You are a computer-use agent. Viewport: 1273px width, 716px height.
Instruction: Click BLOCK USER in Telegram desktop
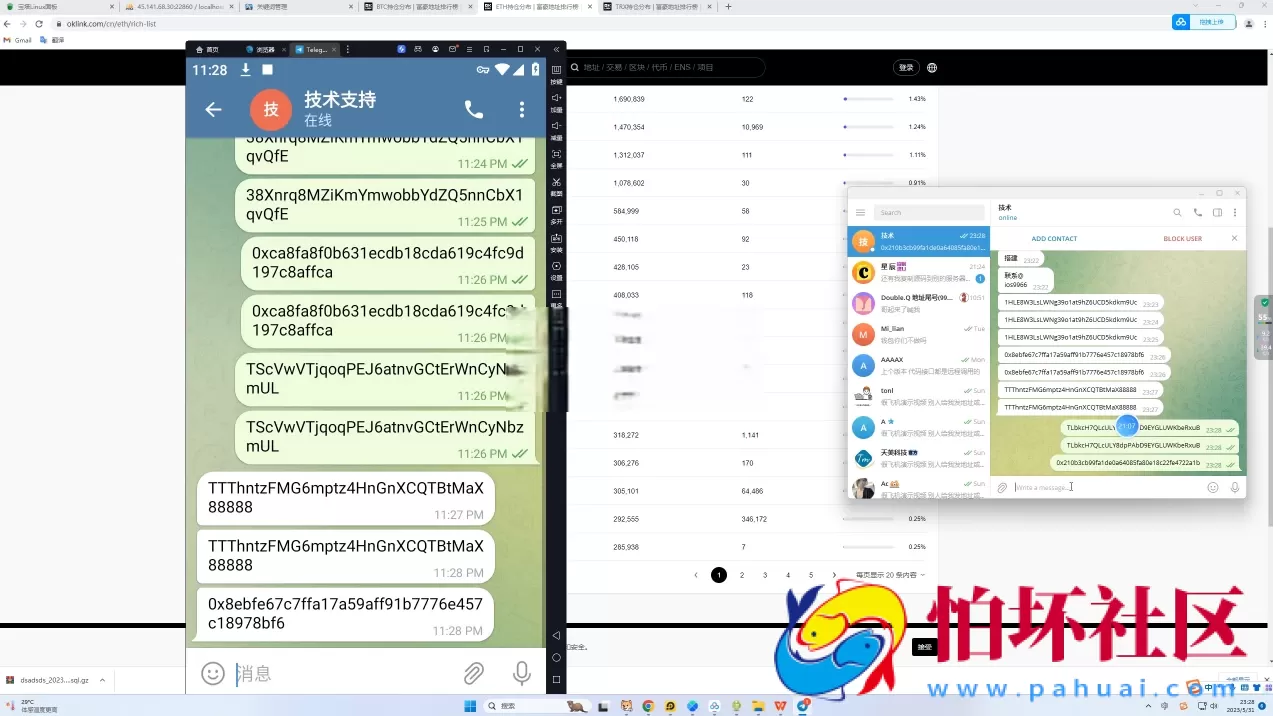1182,238
